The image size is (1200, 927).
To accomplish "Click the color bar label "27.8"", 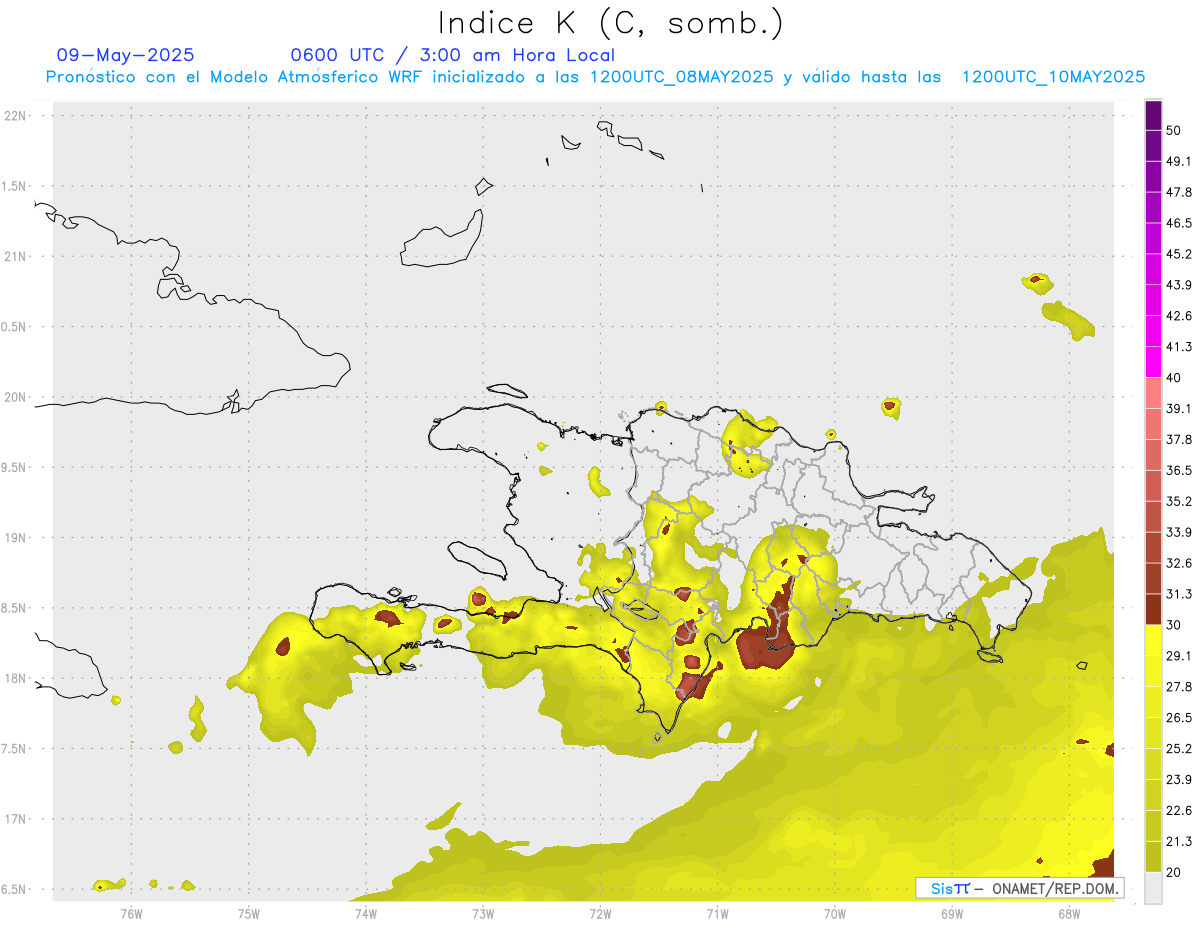I will 1179,687.
